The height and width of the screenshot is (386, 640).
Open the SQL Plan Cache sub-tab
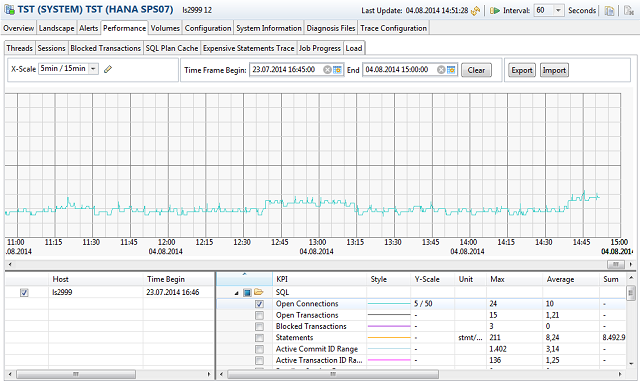(x=172, y=48)
